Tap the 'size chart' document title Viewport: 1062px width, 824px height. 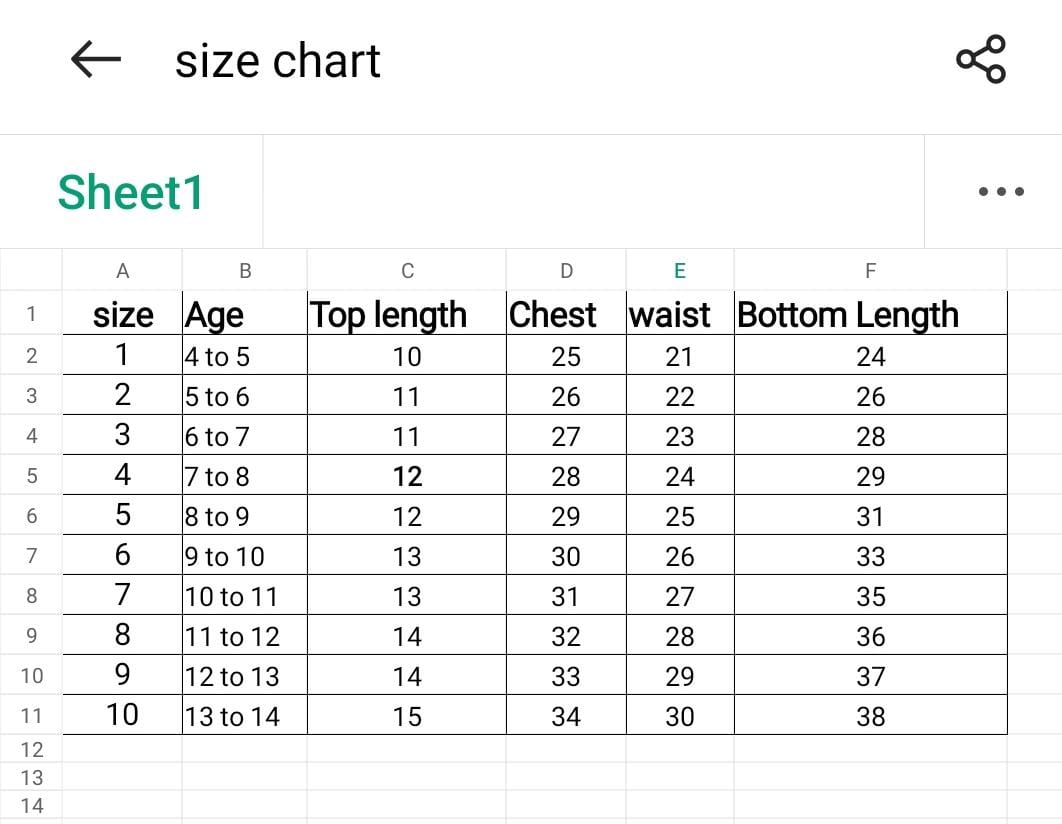pos(277,61)
